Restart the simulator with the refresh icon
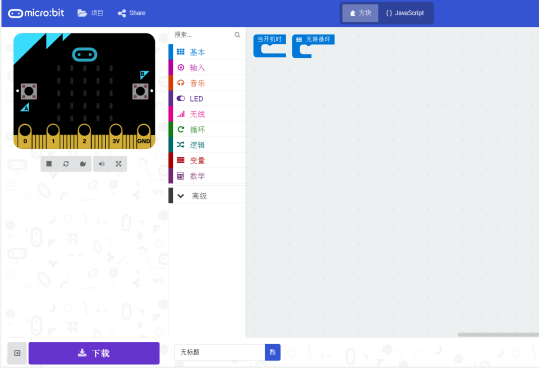540x368 pixels. point(66,164)
